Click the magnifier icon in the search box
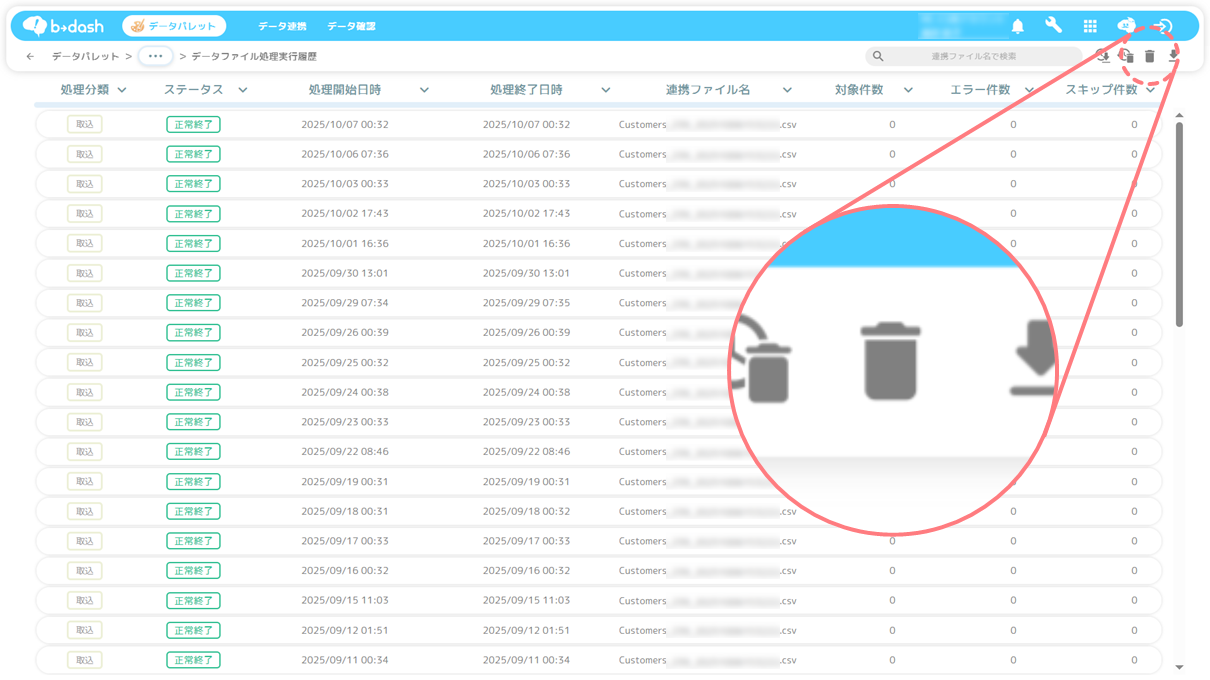 (x=878, y=57)
